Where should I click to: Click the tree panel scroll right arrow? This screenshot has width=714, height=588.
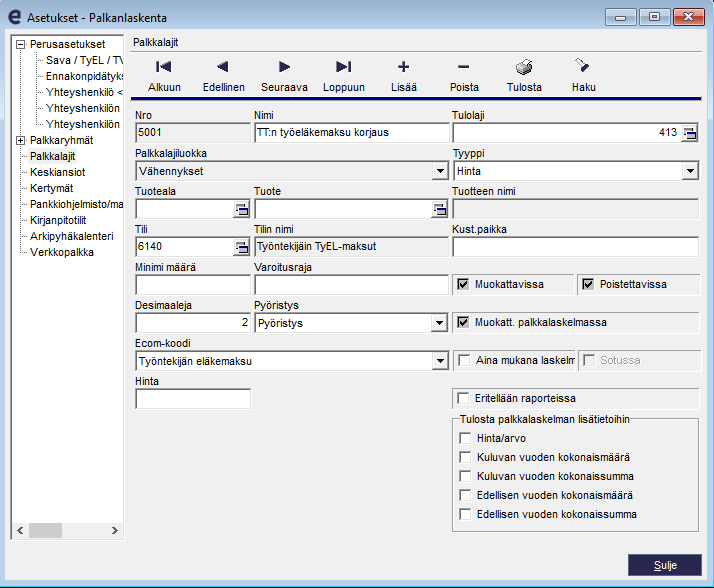tap(115, 531)
